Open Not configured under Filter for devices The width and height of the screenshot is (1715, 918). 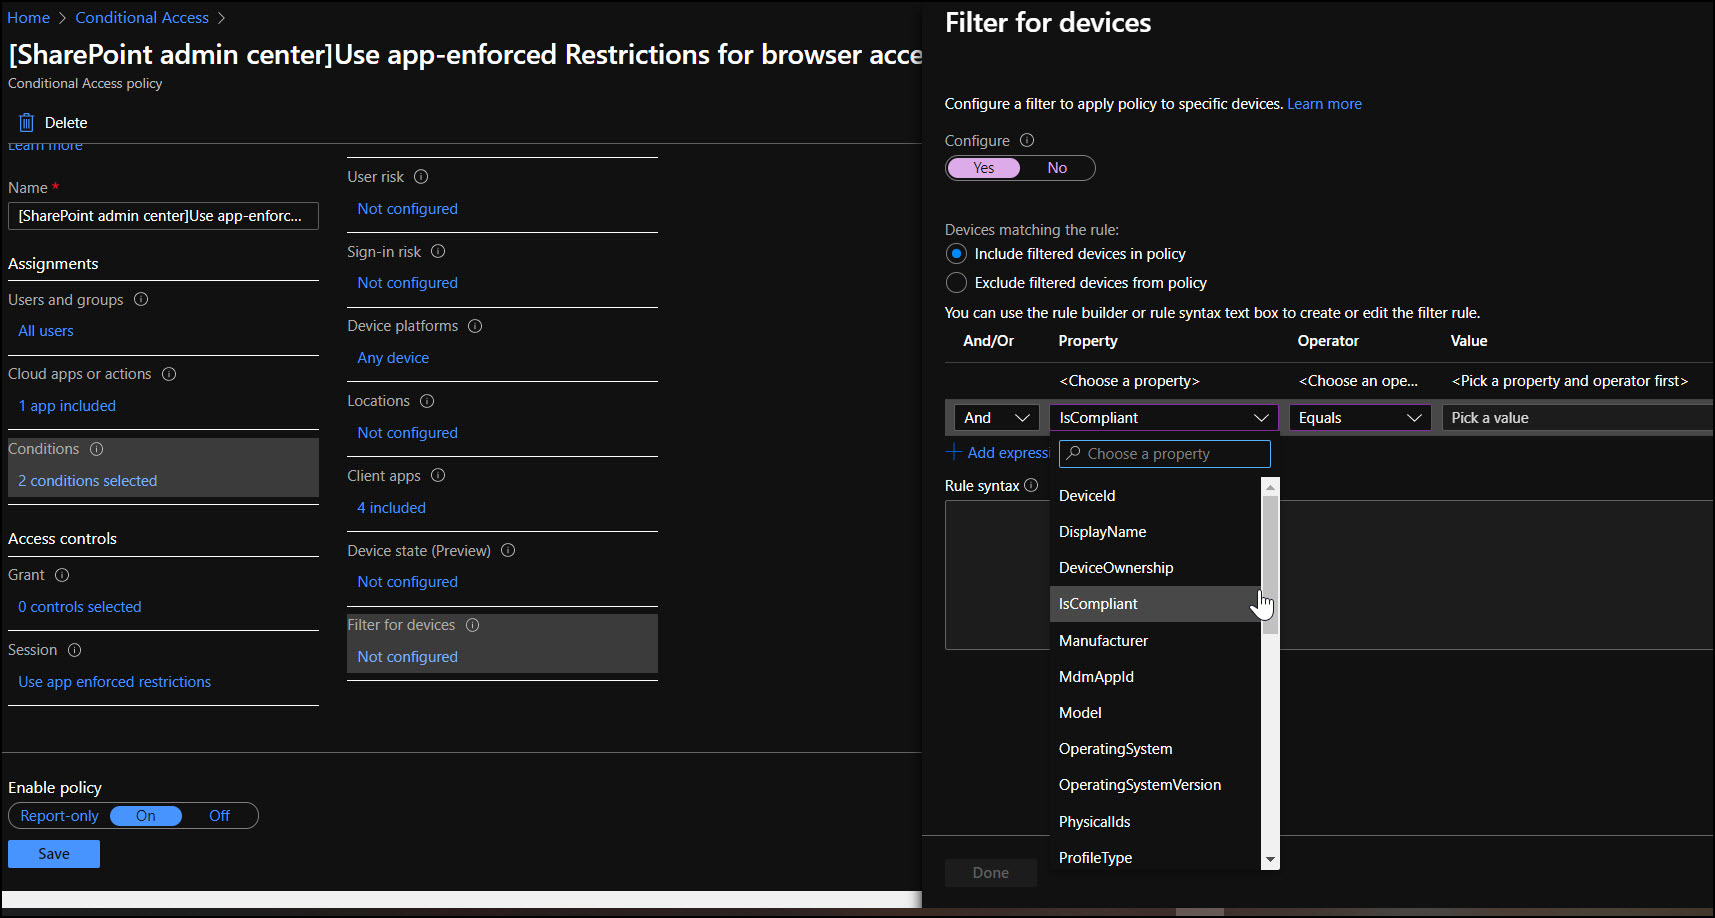(x=408, y=657)
